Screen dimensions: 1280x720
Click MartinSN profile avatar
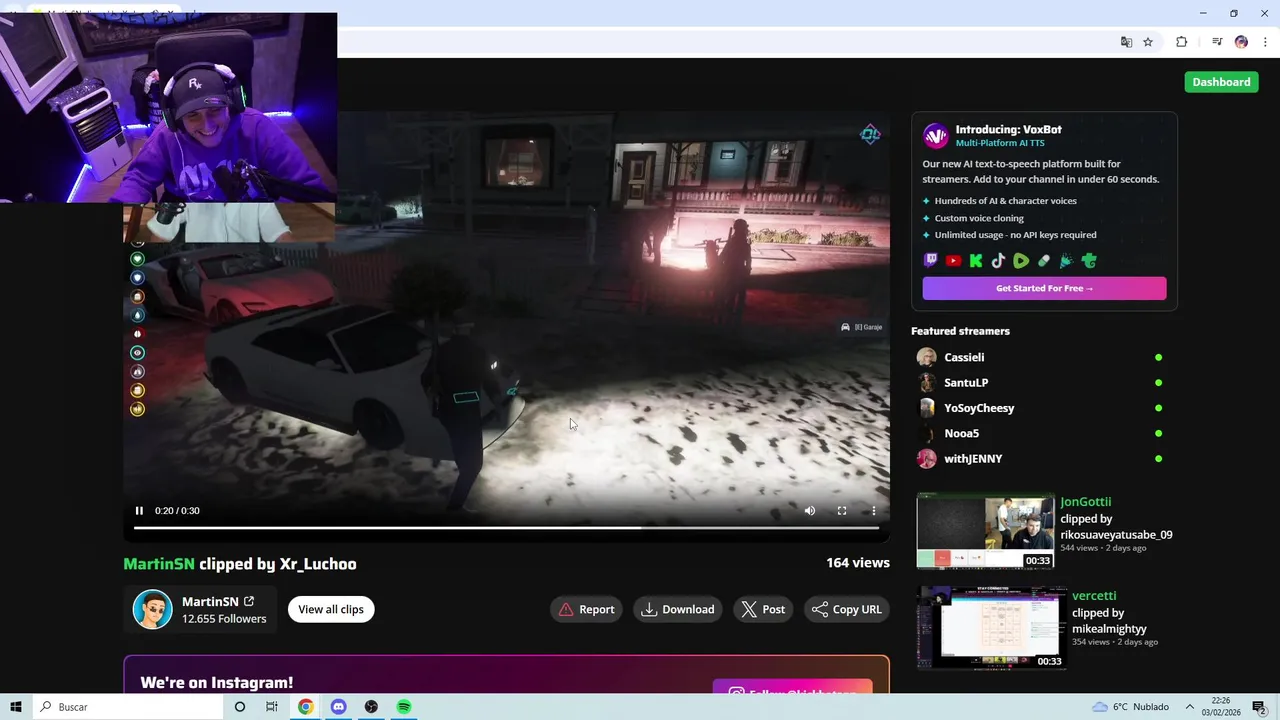[x=153, y=609]
